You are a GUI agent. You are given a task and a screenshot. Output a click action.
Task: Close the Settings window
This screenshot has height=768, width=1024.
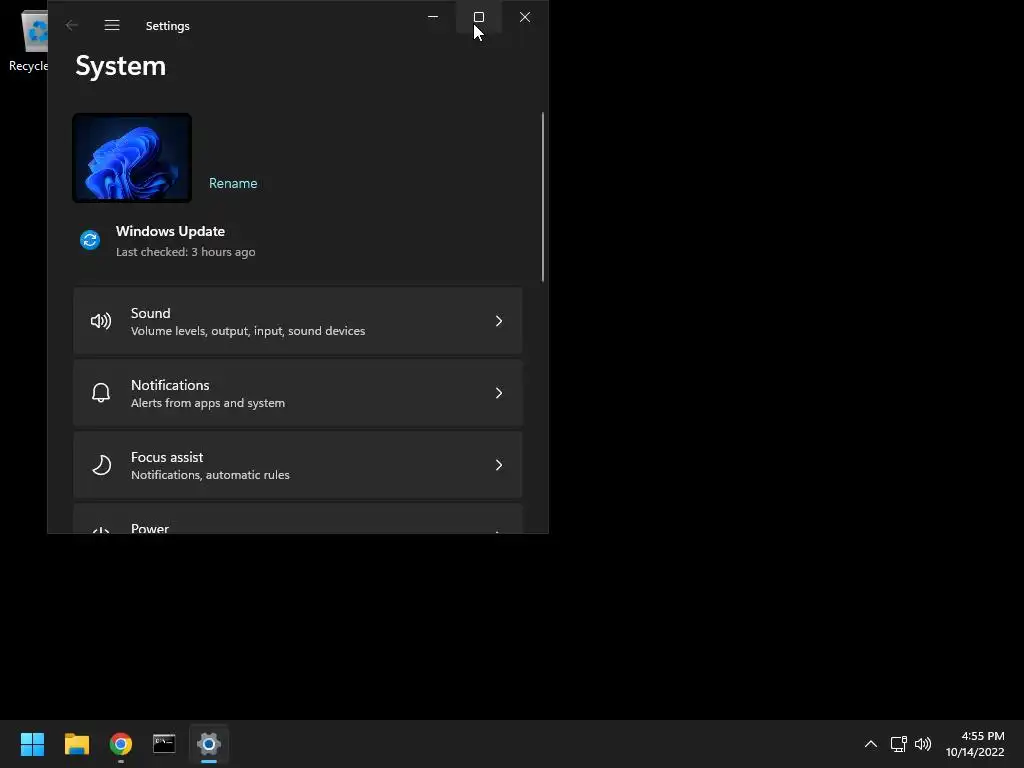point(525,17)
